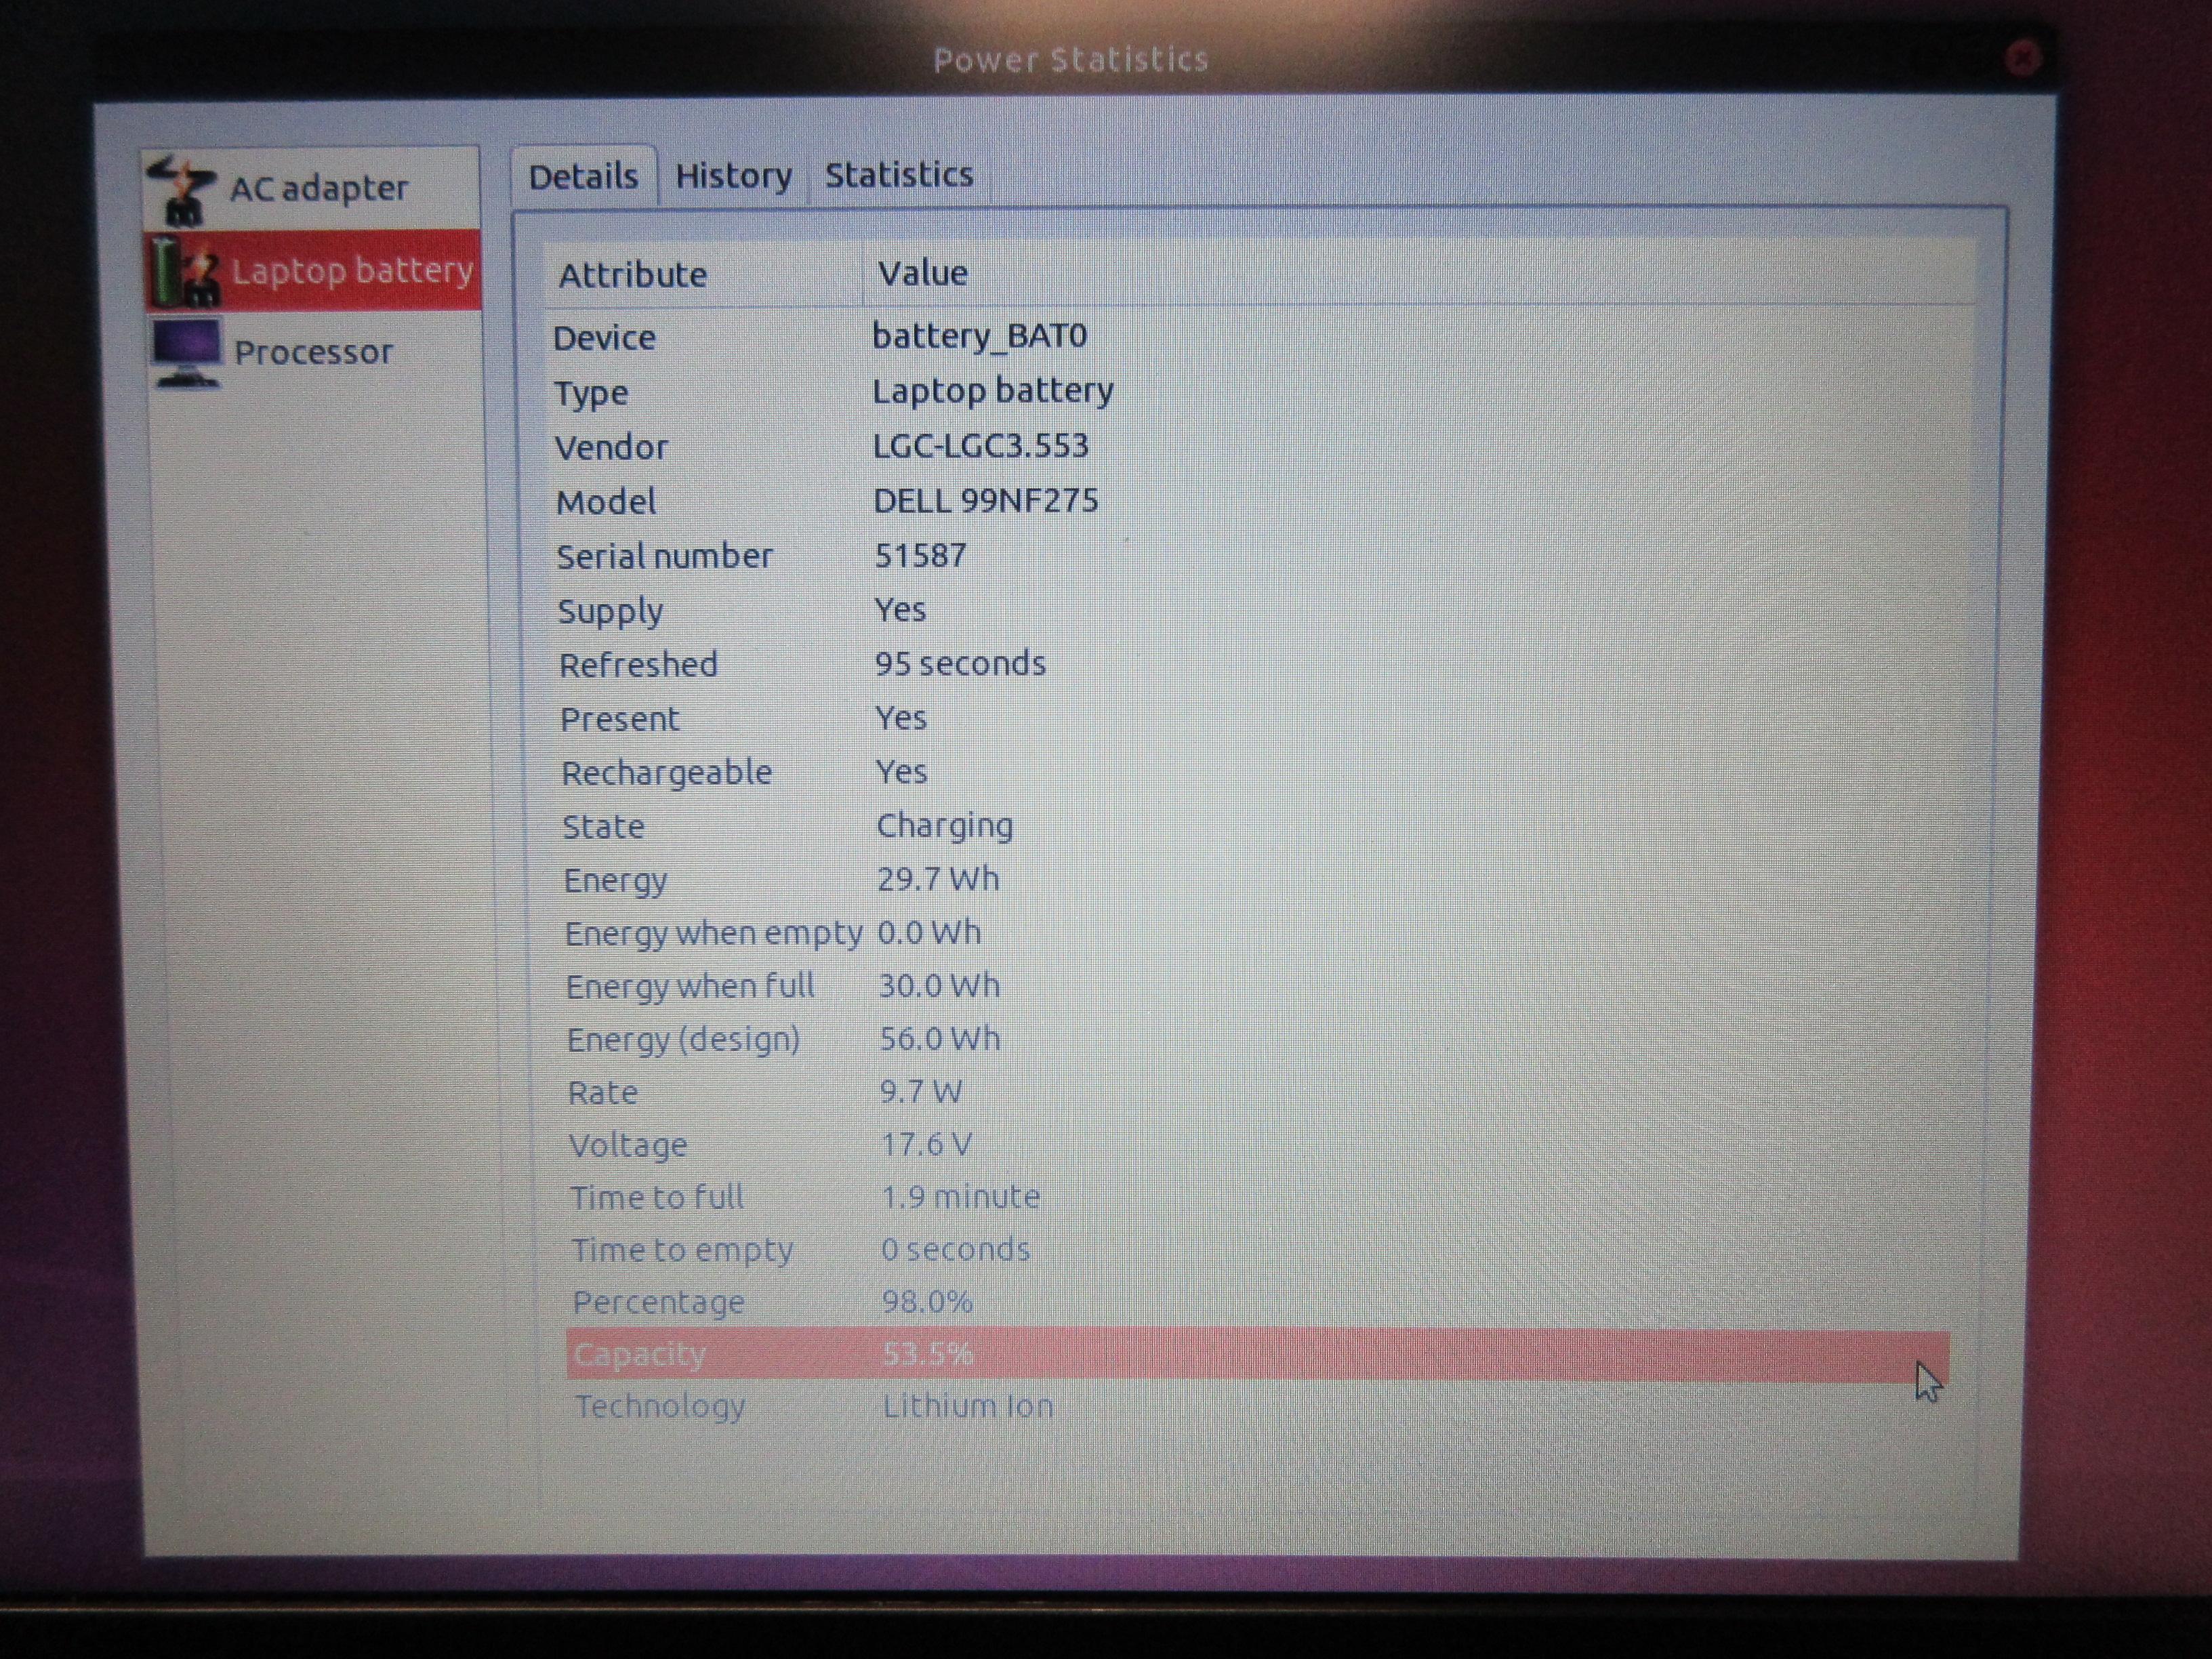Select the Refreshed attribute label
2212x1659 pixels.
638,665
